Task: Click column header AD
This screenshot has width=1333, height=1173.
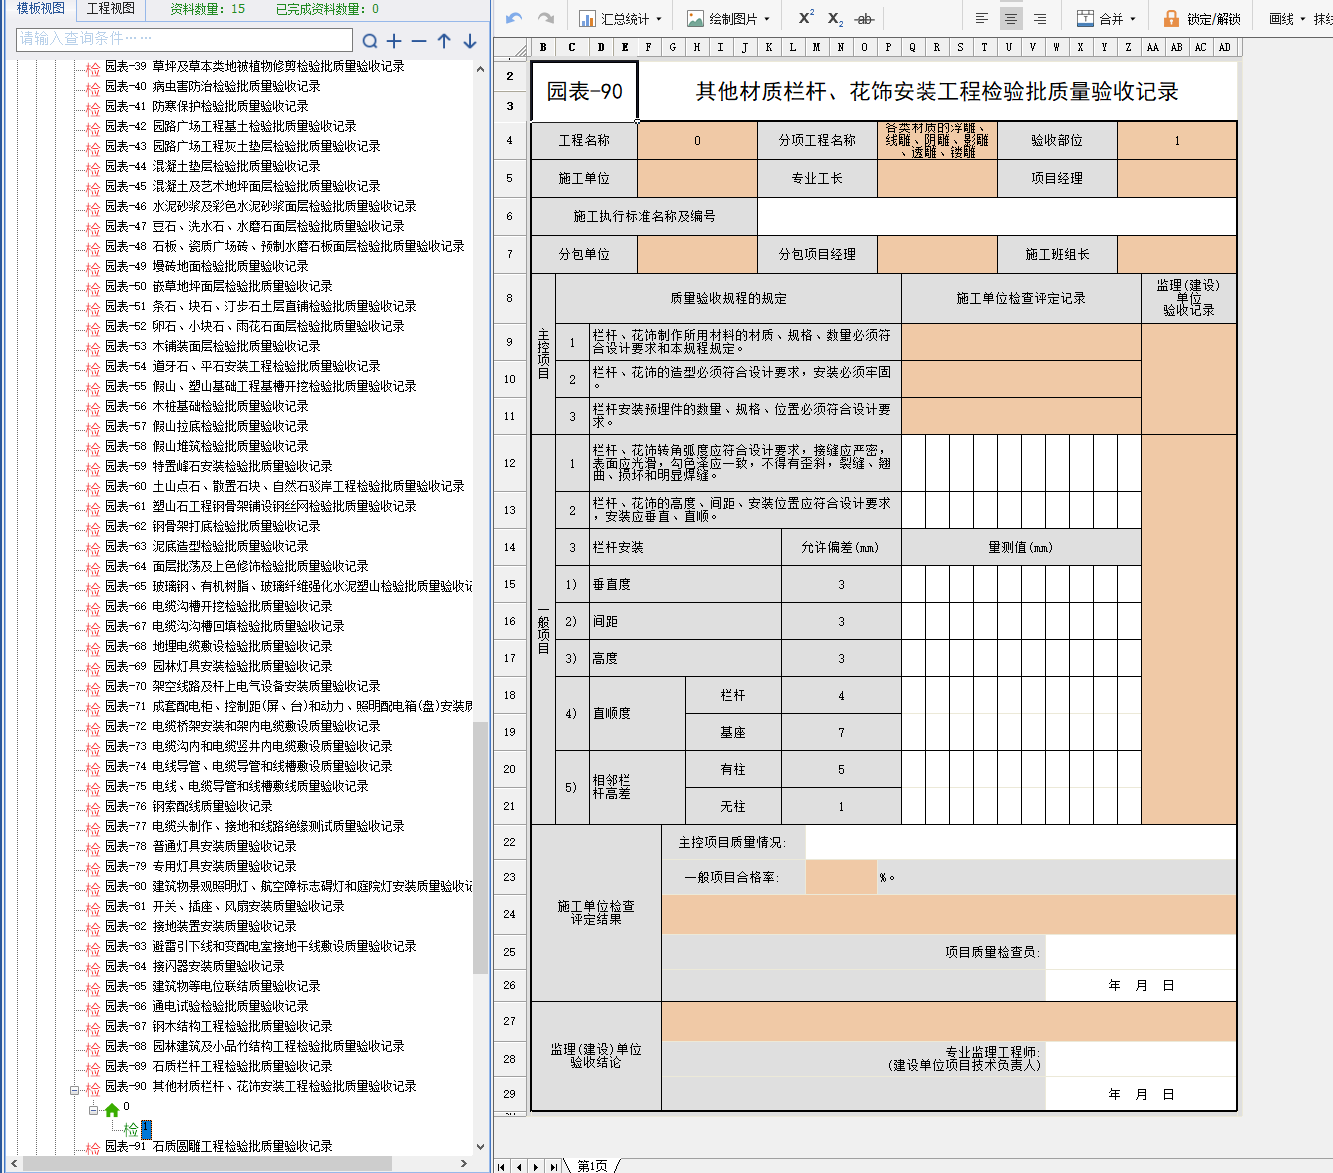Action: pyautogui.click(x=1225, y=47)
